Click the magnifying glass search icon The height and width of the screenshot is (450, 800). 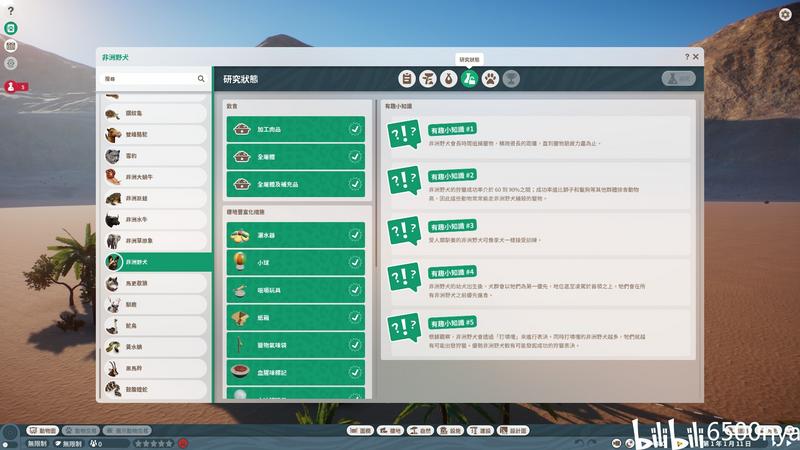(201, 79)
